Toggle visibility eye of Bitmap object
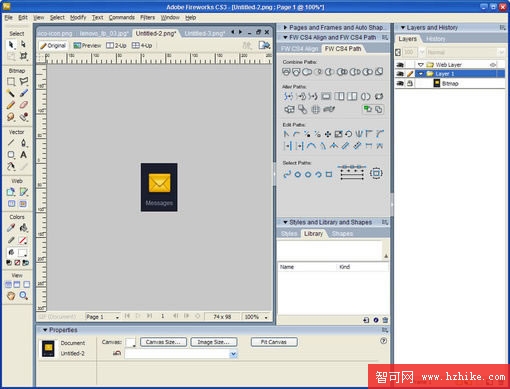This screenshot has height=389, width=510. (x=400, y=83)
